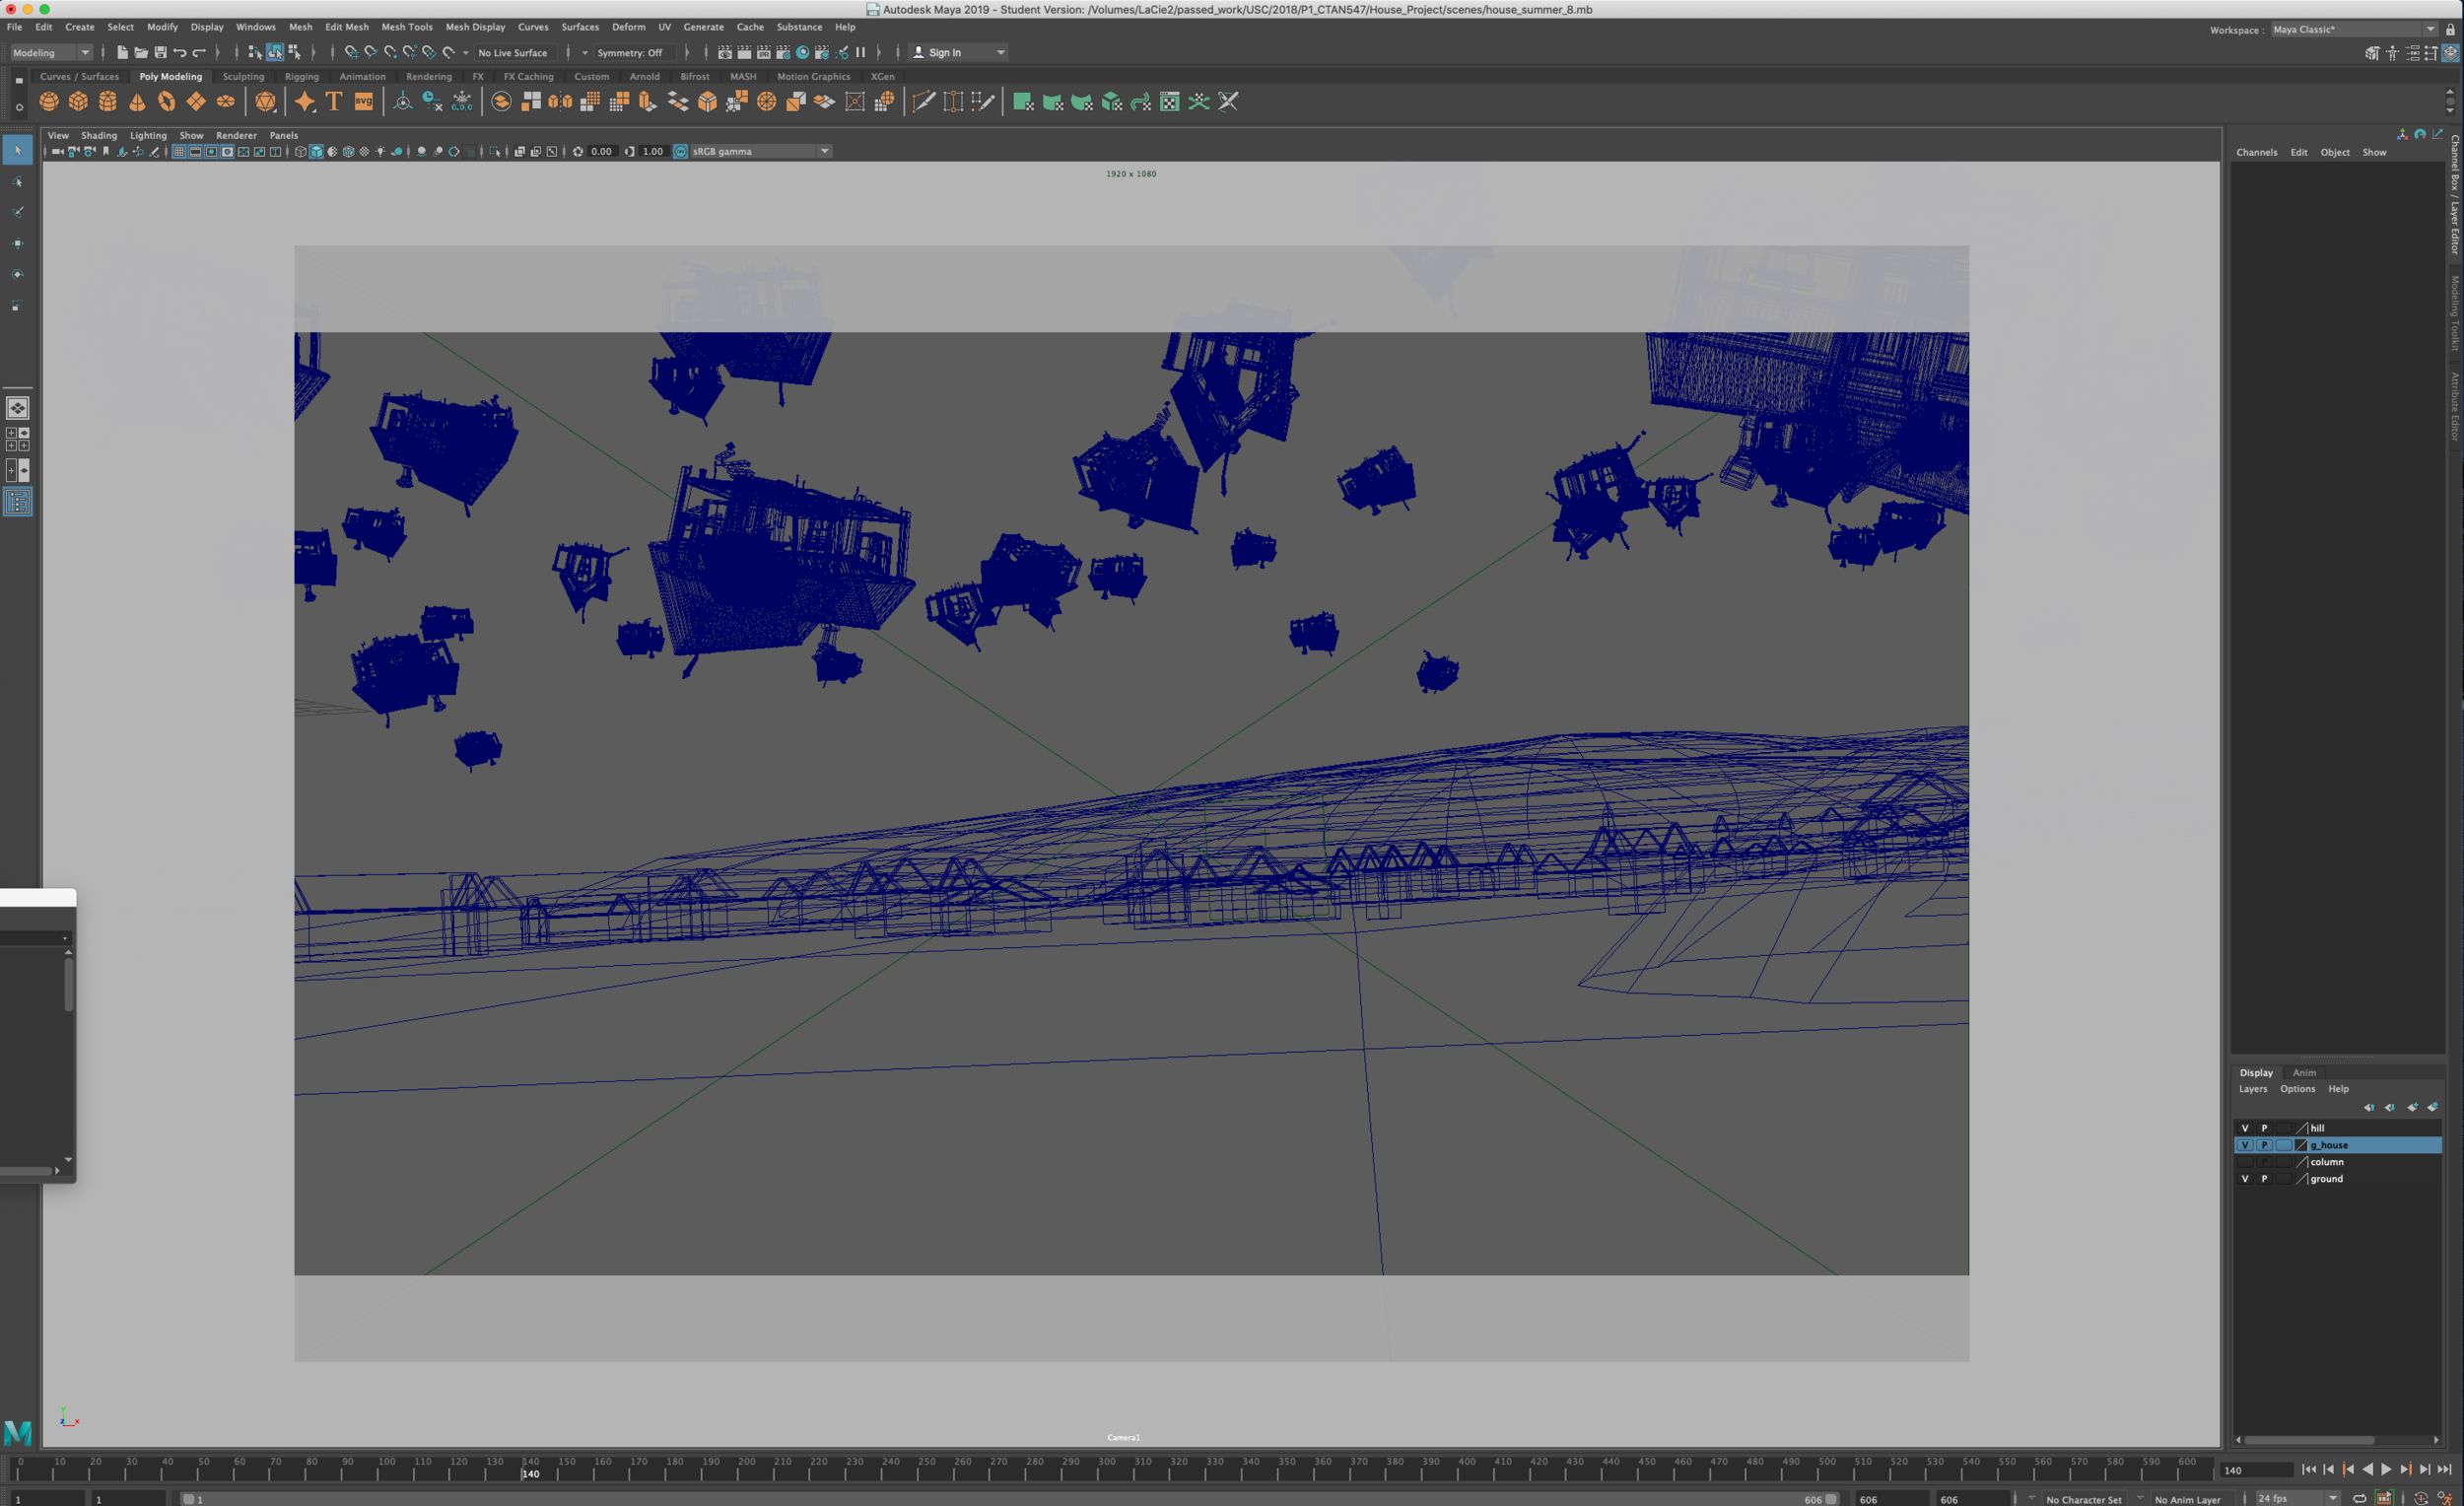2464x1506 pixels.
Task: Create a polygon sphere from the shelf
Action: click(49, 101)
